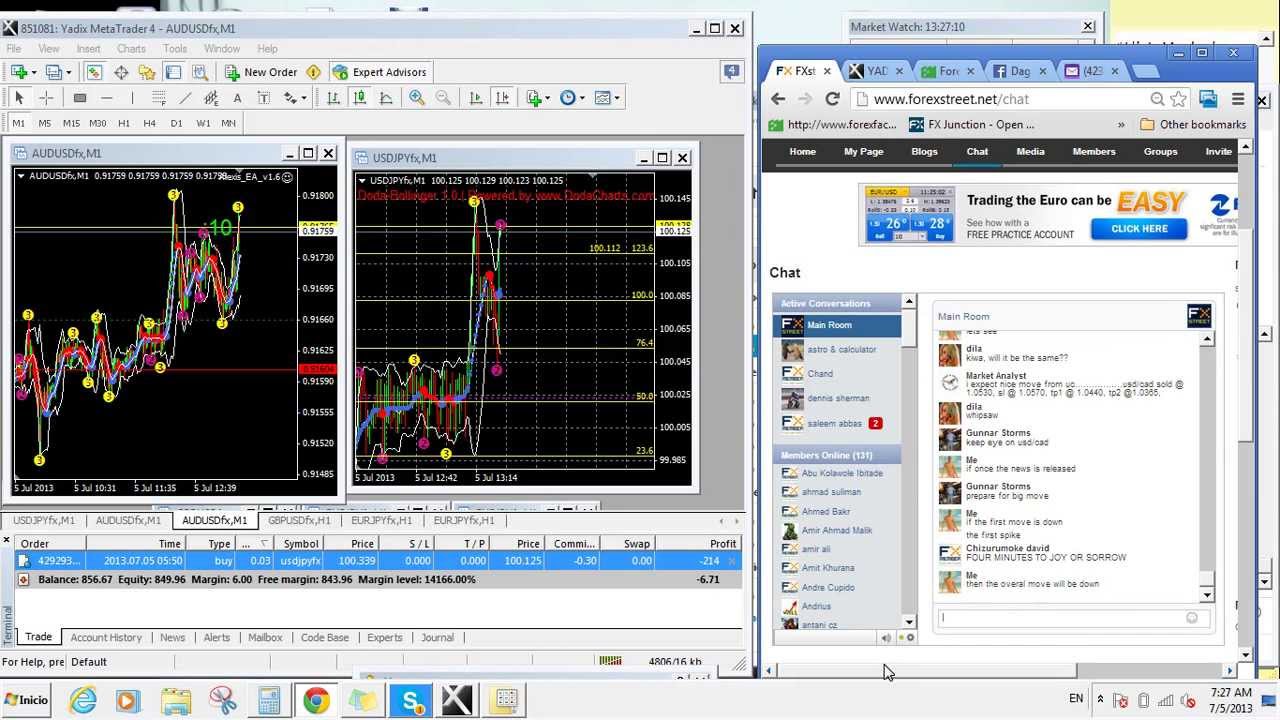This screenshot has width=1280, height=720.
Task: Expand the Profiles dropdown arrow
Action: (68, 72)
